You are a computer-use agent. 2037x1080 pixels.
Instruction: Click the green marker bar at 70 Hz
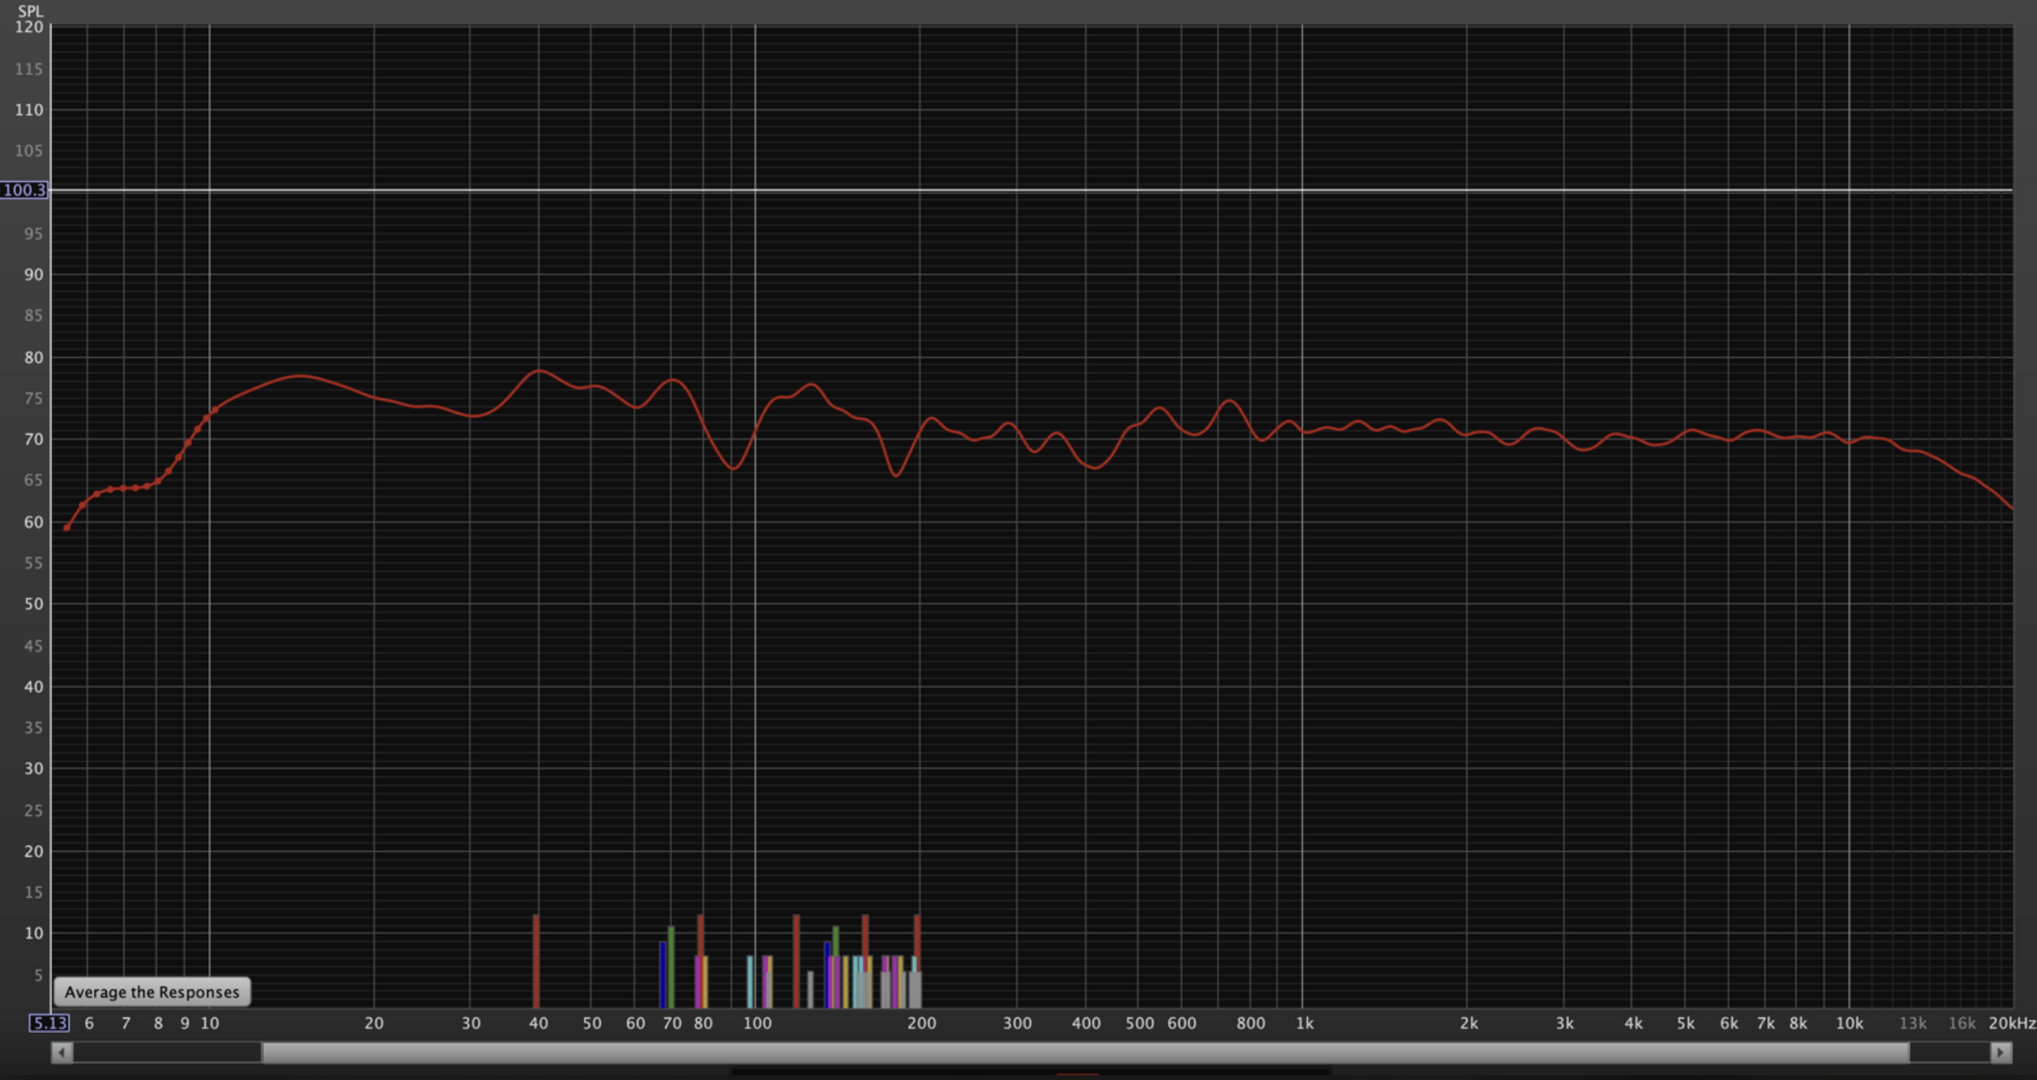[x=671, y=967]
